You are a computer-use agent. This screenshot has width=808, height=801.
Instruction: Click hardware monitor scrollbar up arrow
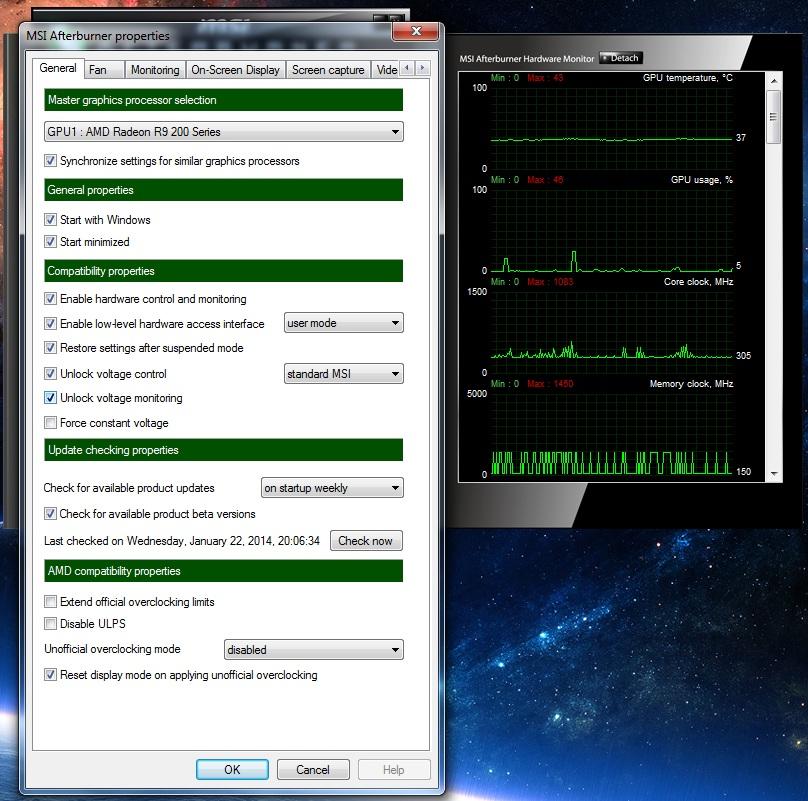[x=773, y=81]
